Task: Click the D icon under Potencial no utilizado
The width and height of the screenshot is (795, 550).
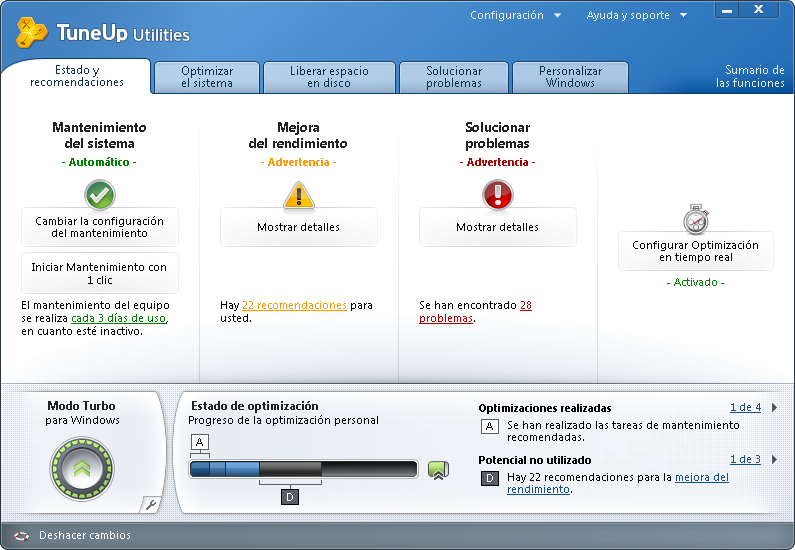Action: (x=489, y=478)
